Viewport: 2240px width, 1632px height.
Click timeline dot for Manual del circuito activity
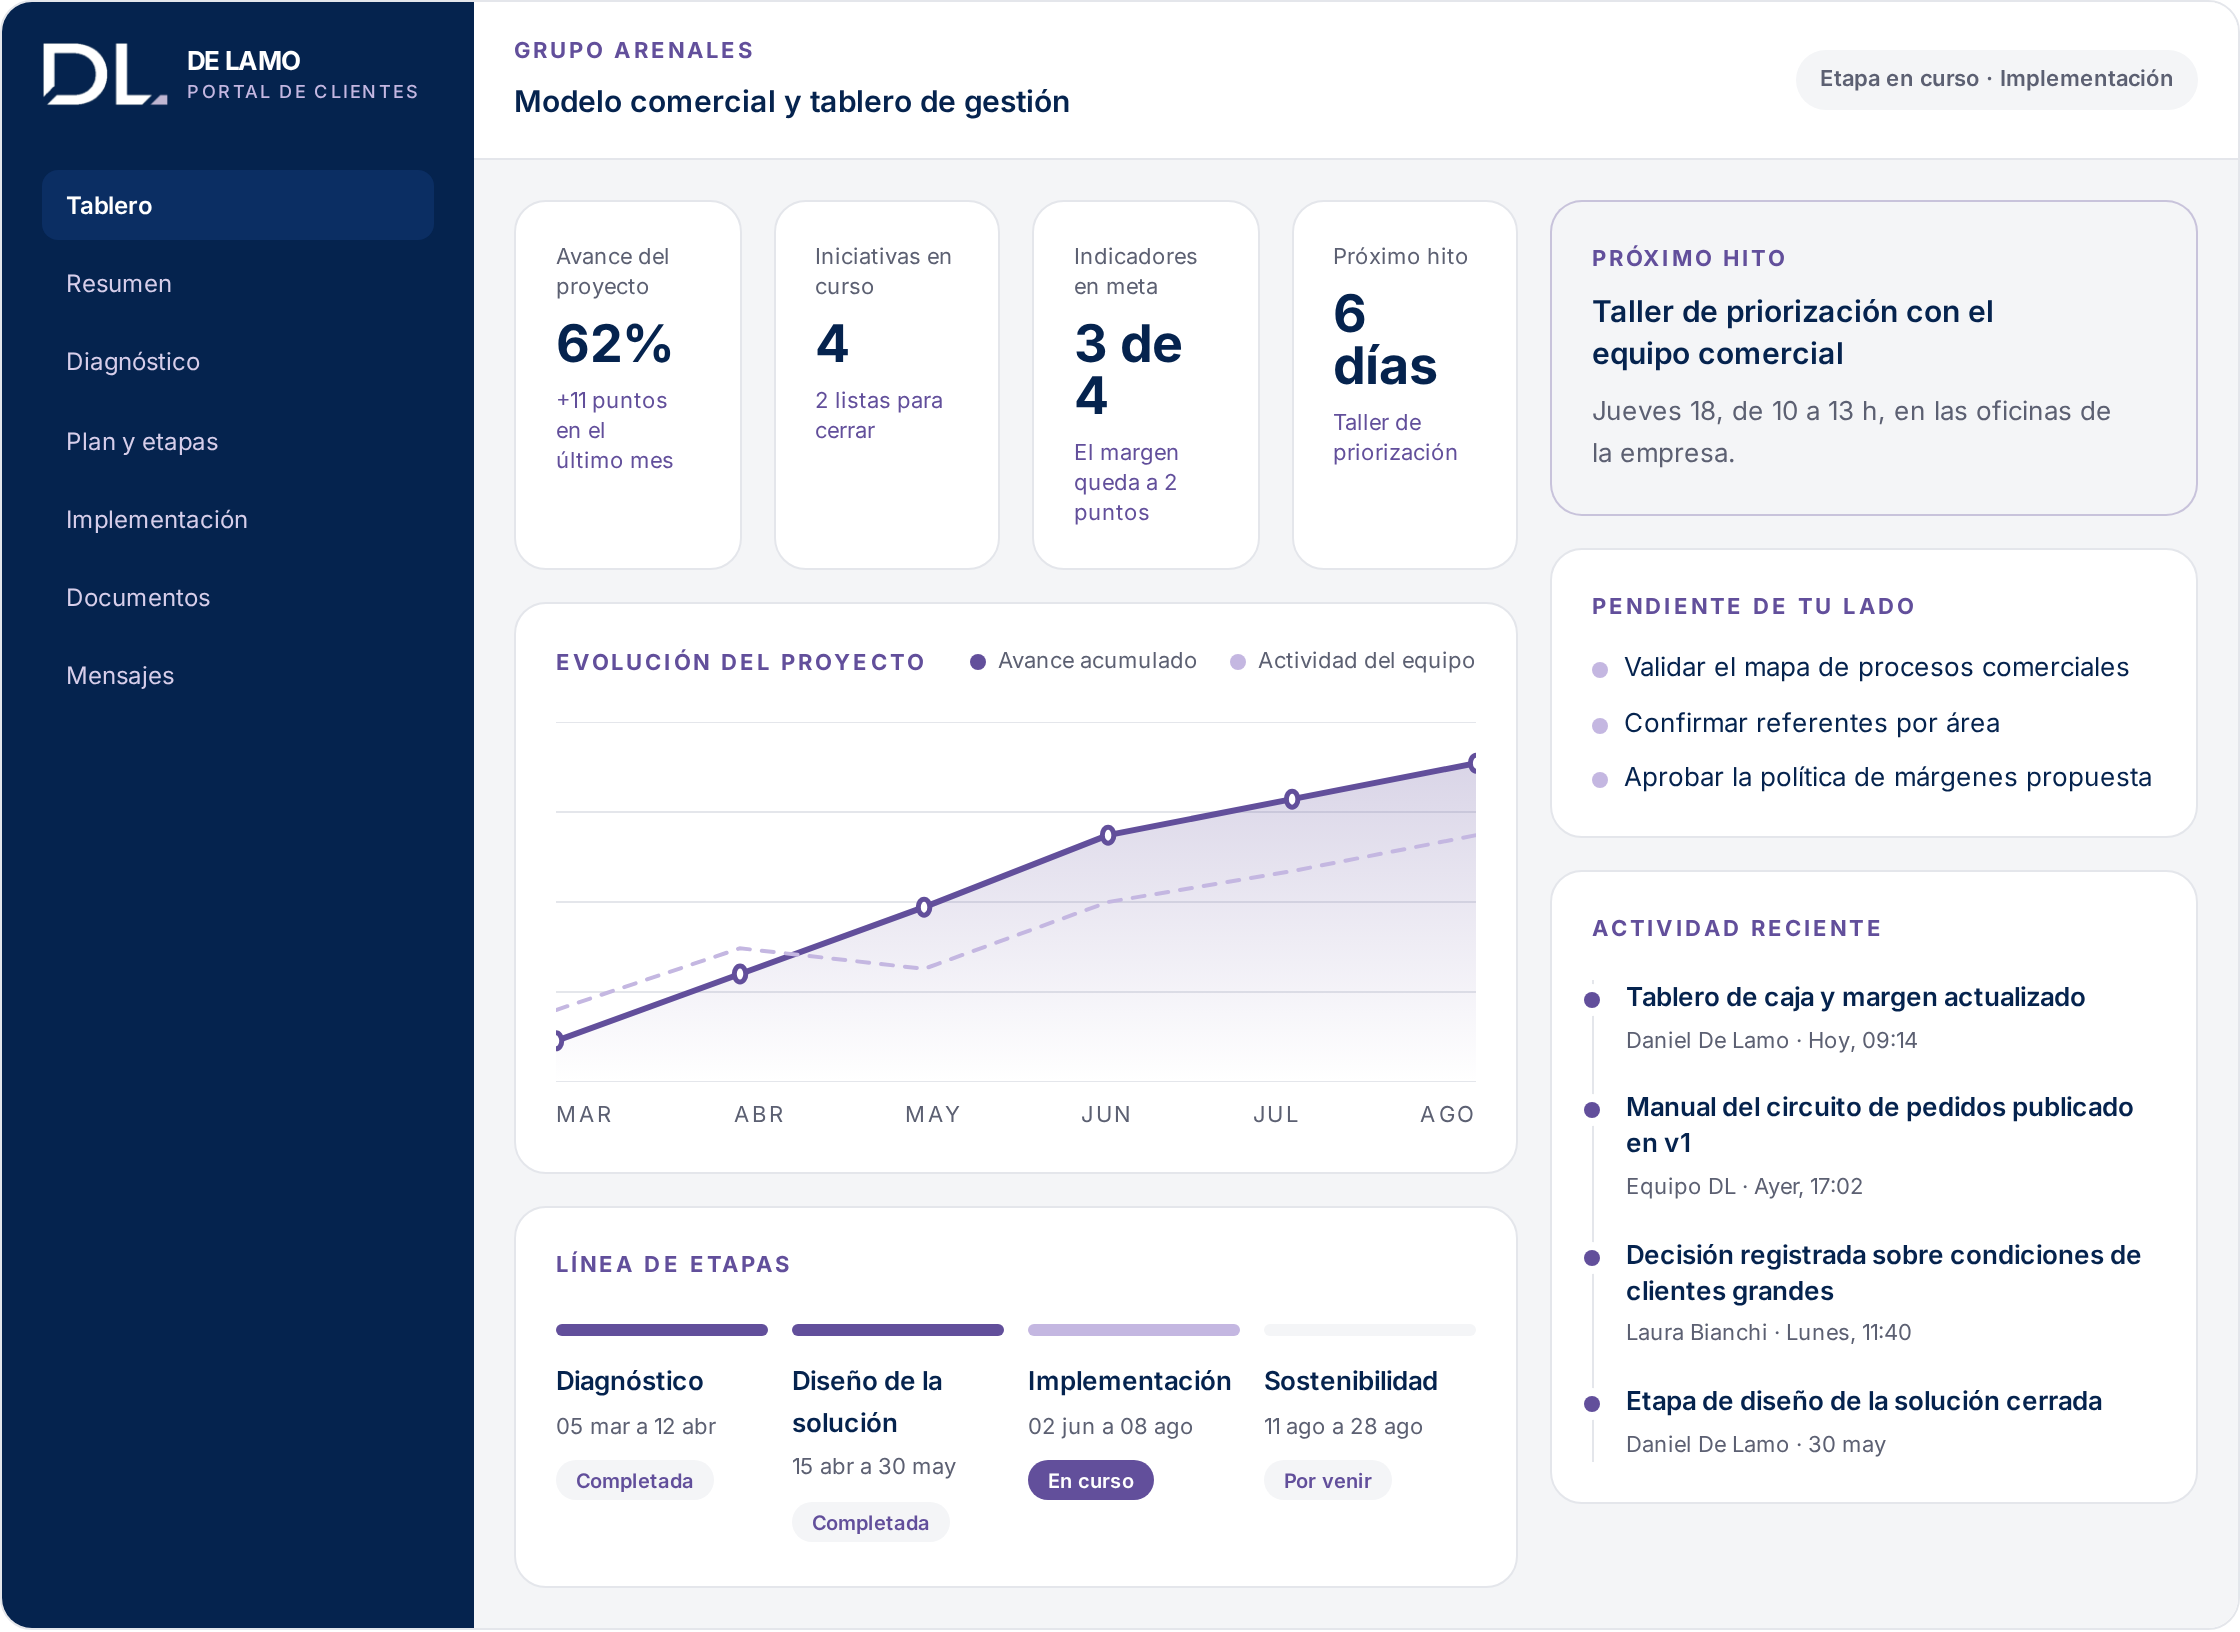1592,1110
